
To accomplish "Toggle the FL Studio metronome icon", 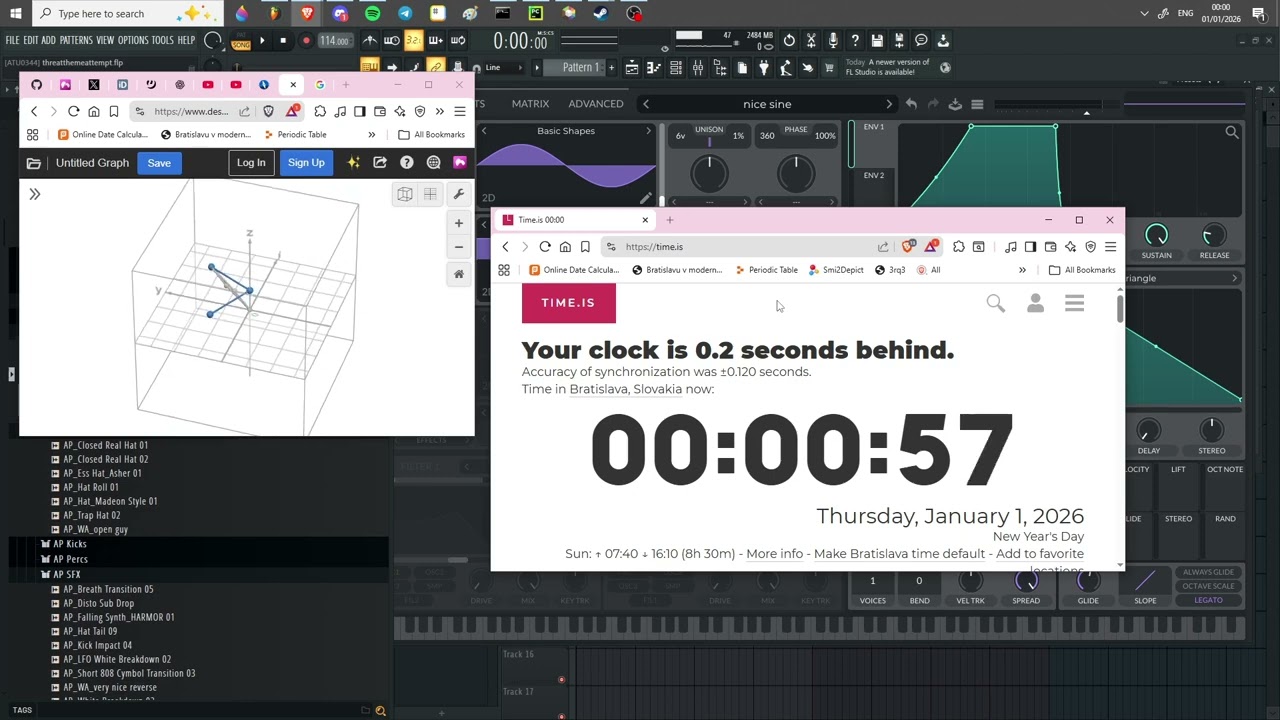I will point(370,41).
